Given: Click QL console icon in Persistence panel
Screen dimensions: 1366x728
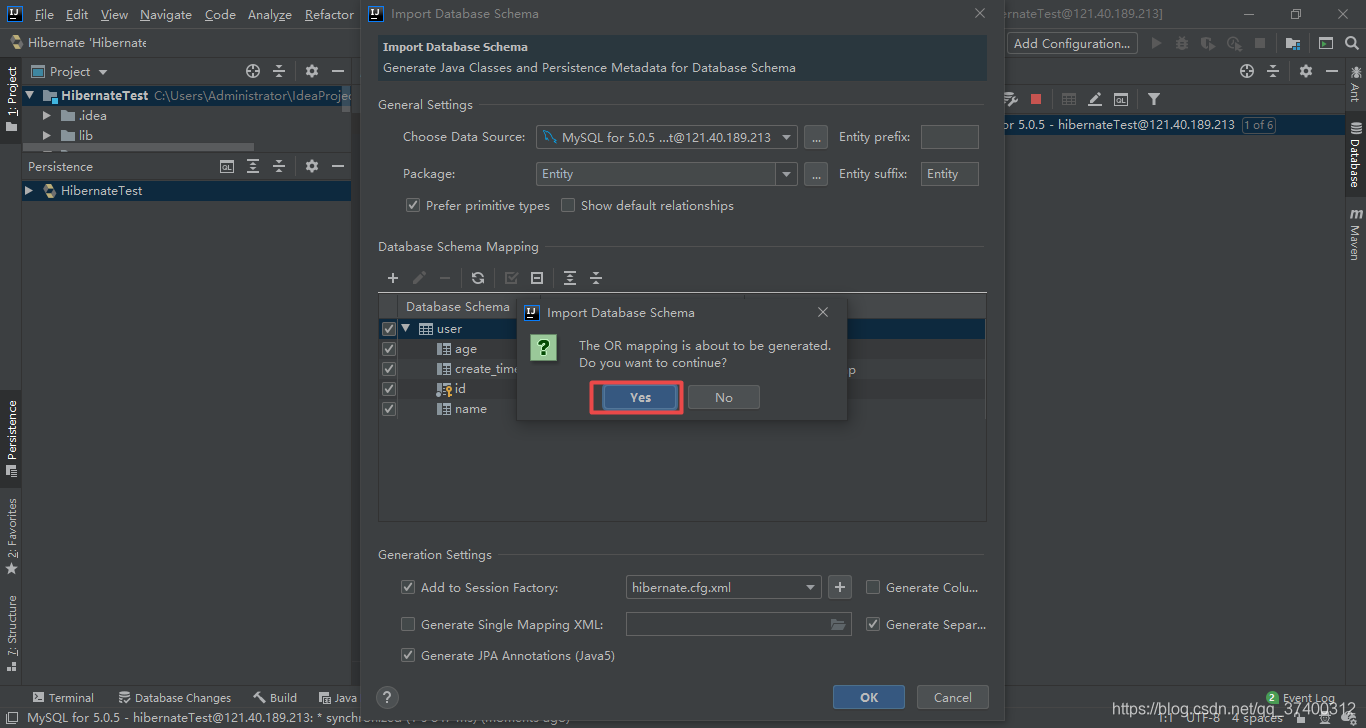Looking at the screenshot, I should coord(227,166).
